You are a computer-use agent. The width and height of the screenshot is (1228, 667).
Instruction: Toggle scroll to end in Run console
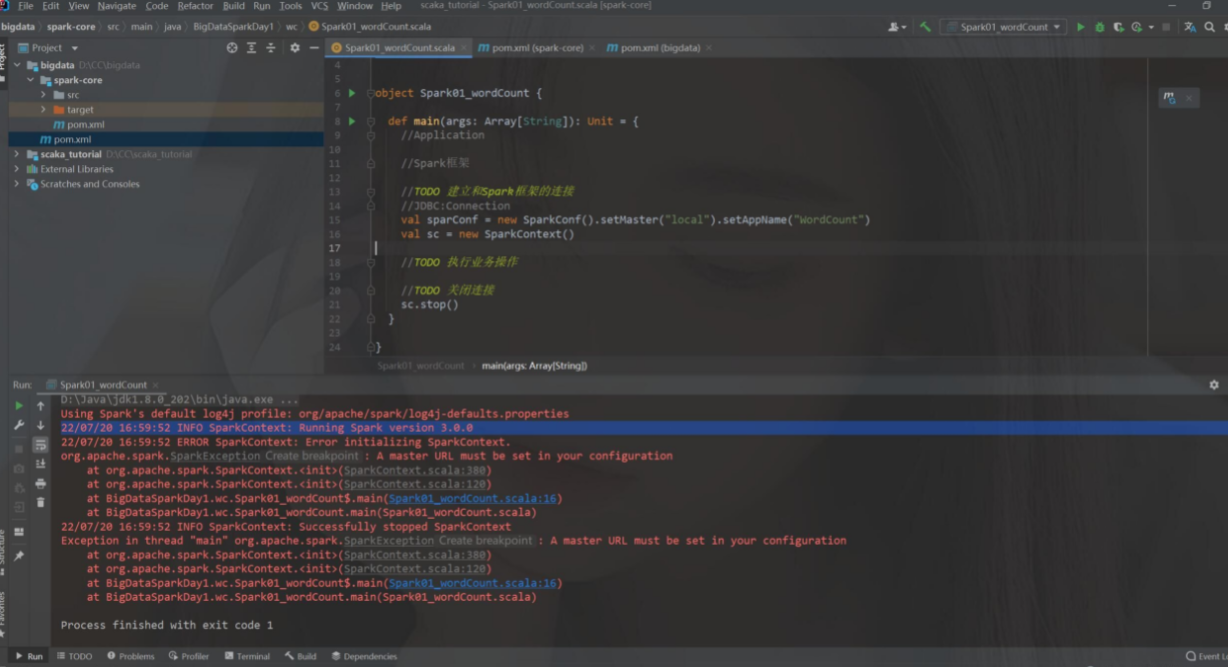click(41, 464)
